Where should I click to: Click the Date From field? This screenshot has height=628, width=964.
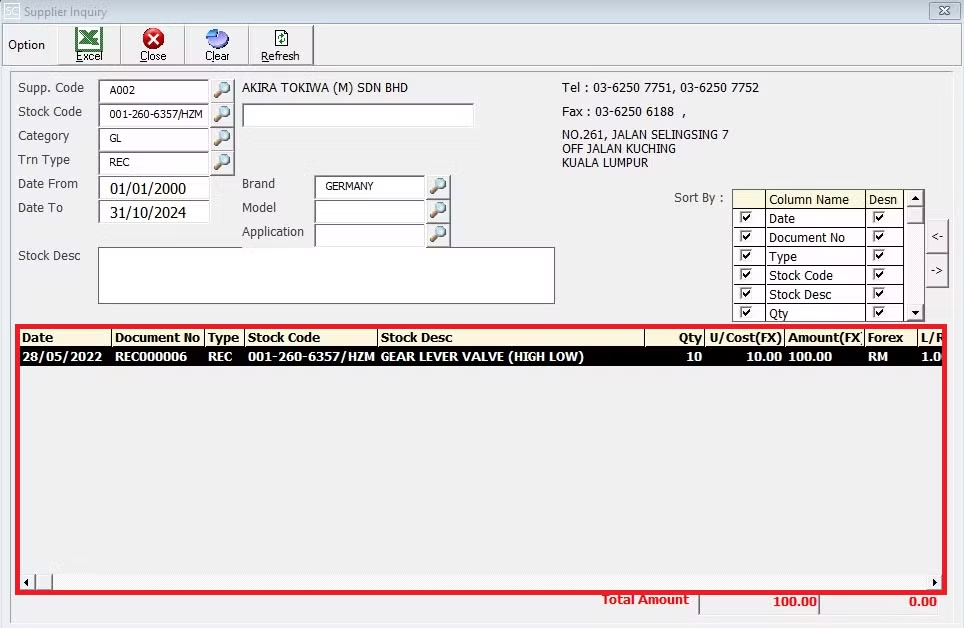[154, 188]
